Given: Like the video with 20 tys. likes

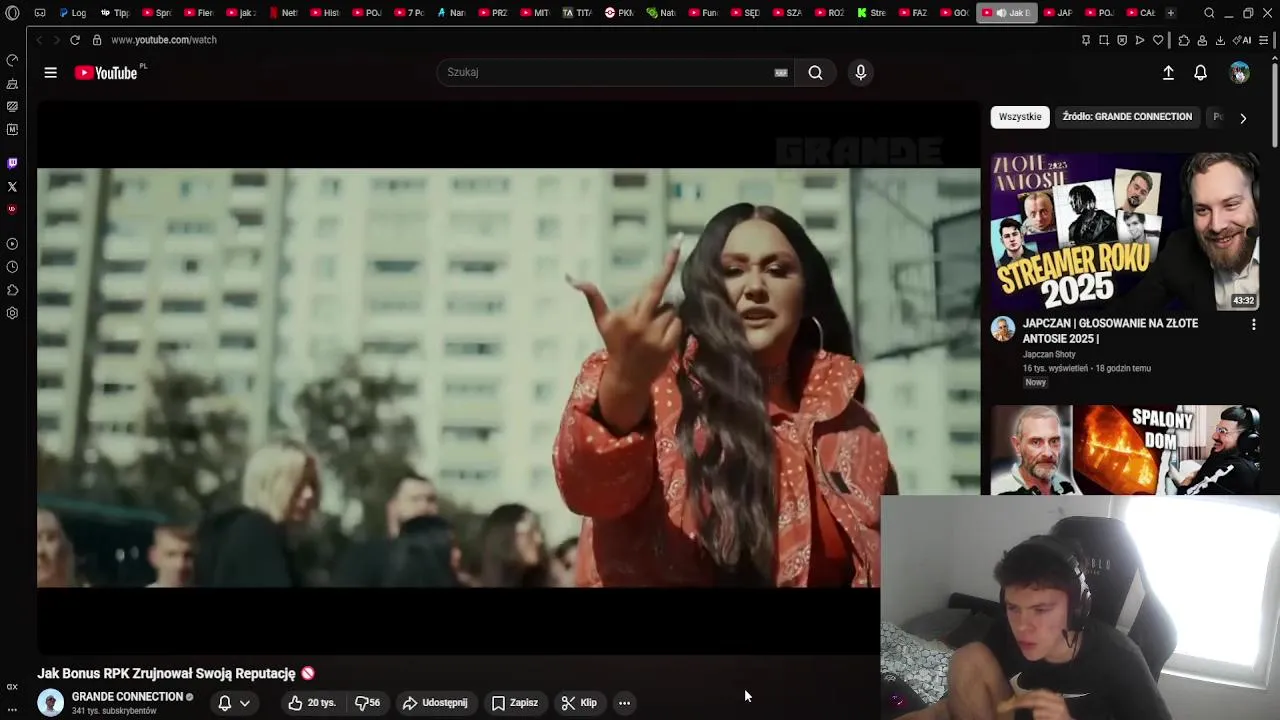Looking at the screenshot, I should pos(312,703).
